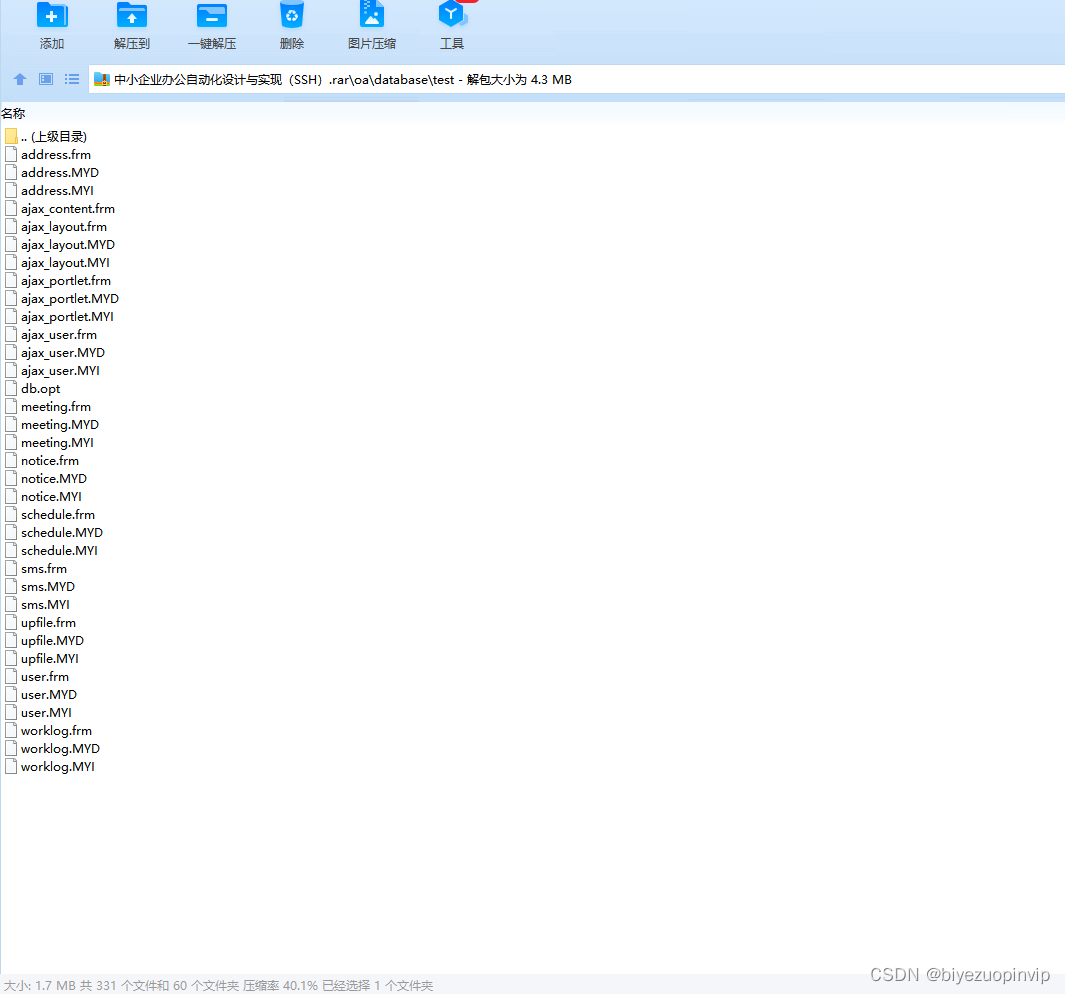Viewport: 1065px width, 994px height.
Task: Select file schedule.frm
Action: [x=58, y=514]
